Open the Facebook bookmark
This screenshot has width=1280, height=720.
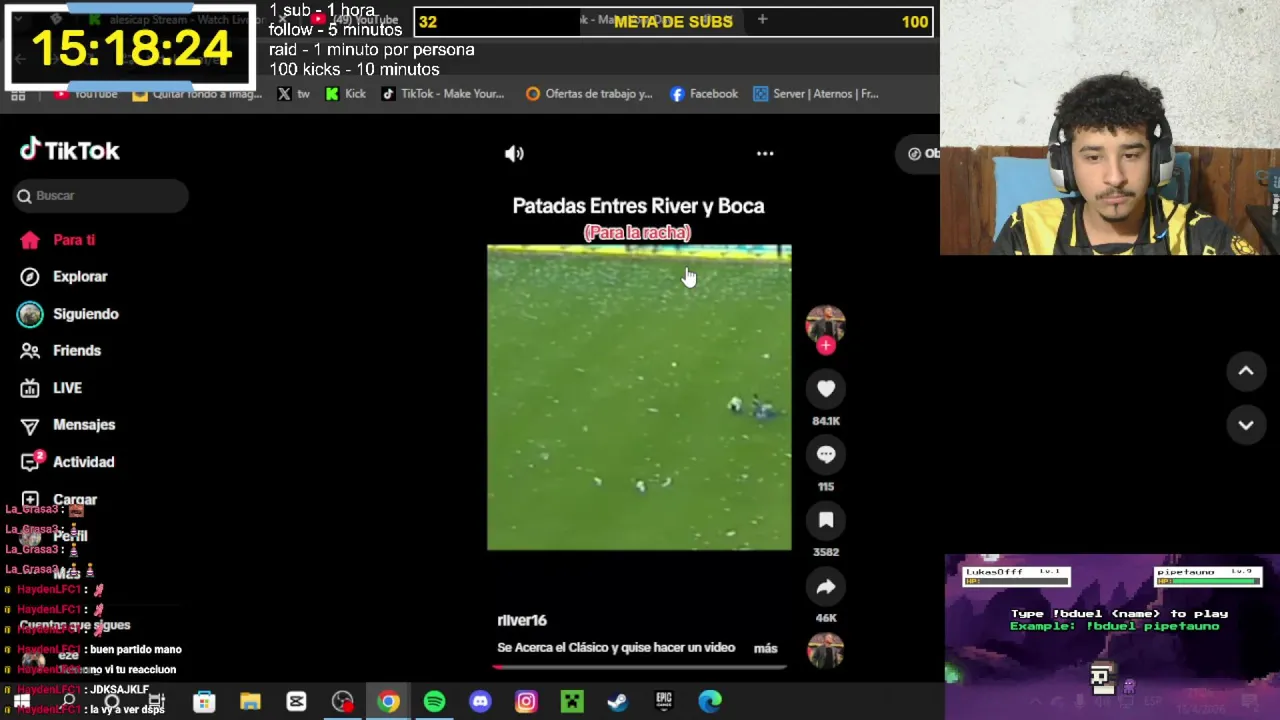(x=704, y=94)
